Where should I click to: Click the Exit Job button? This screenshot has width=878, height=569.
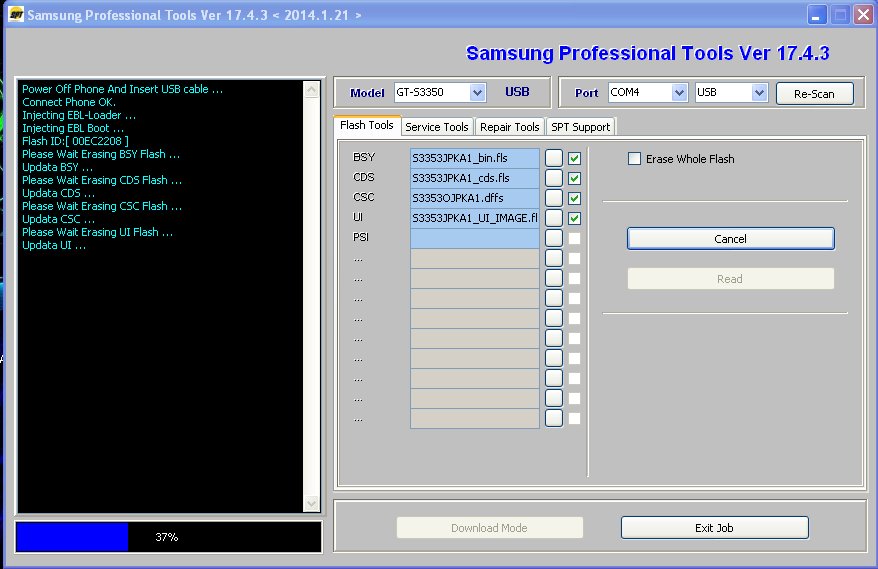click(x=714, y=528)
